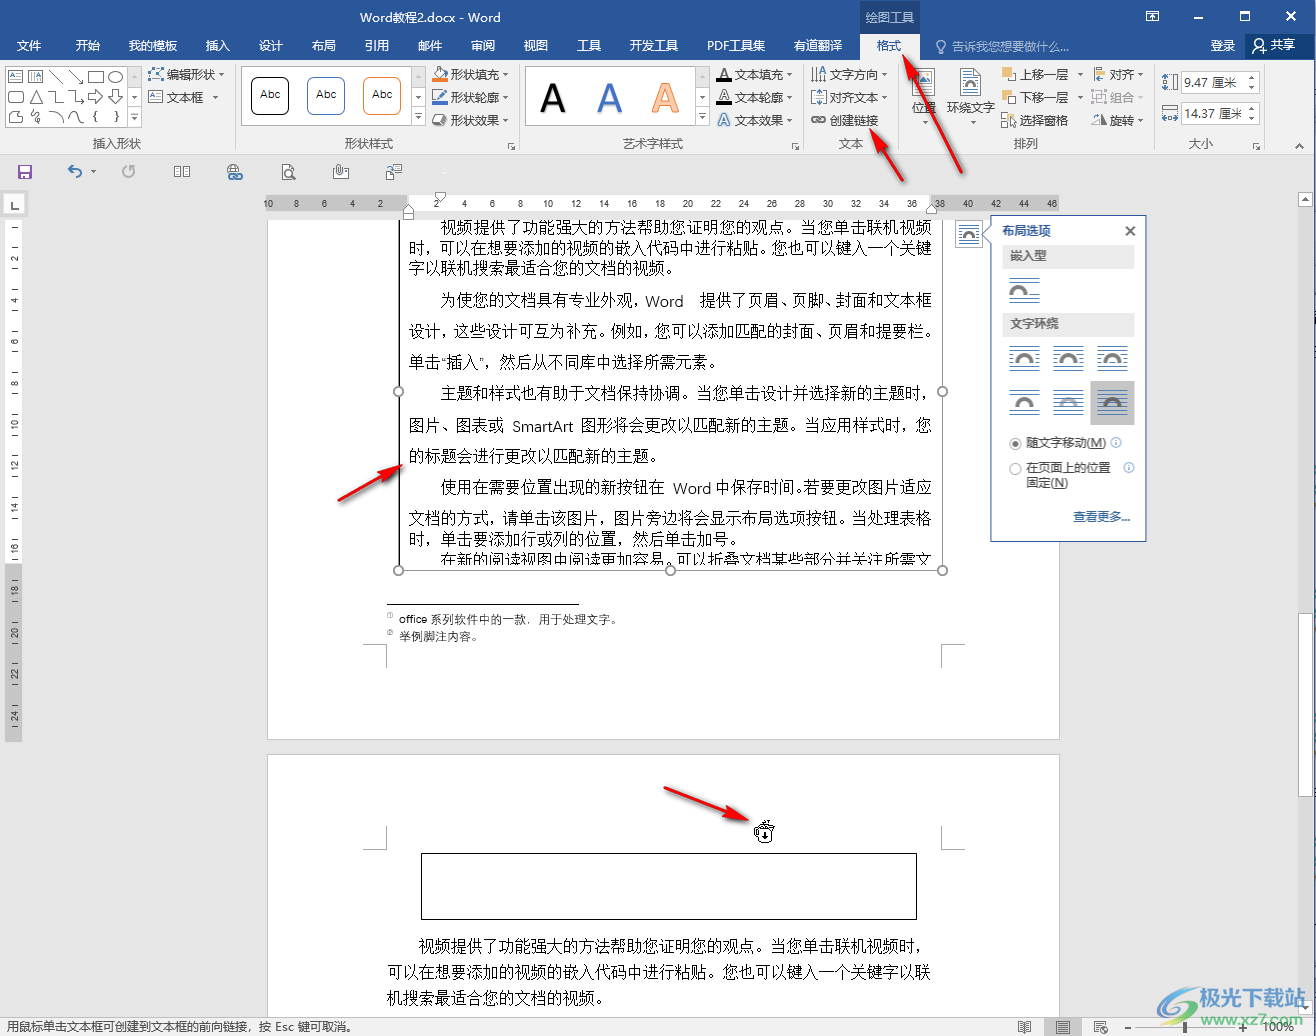Image resolution: width=1316 pixels, height=1036 pixels.
Task: Click the globe link icon in quick toolbar
Action: [x=235, y=172]
